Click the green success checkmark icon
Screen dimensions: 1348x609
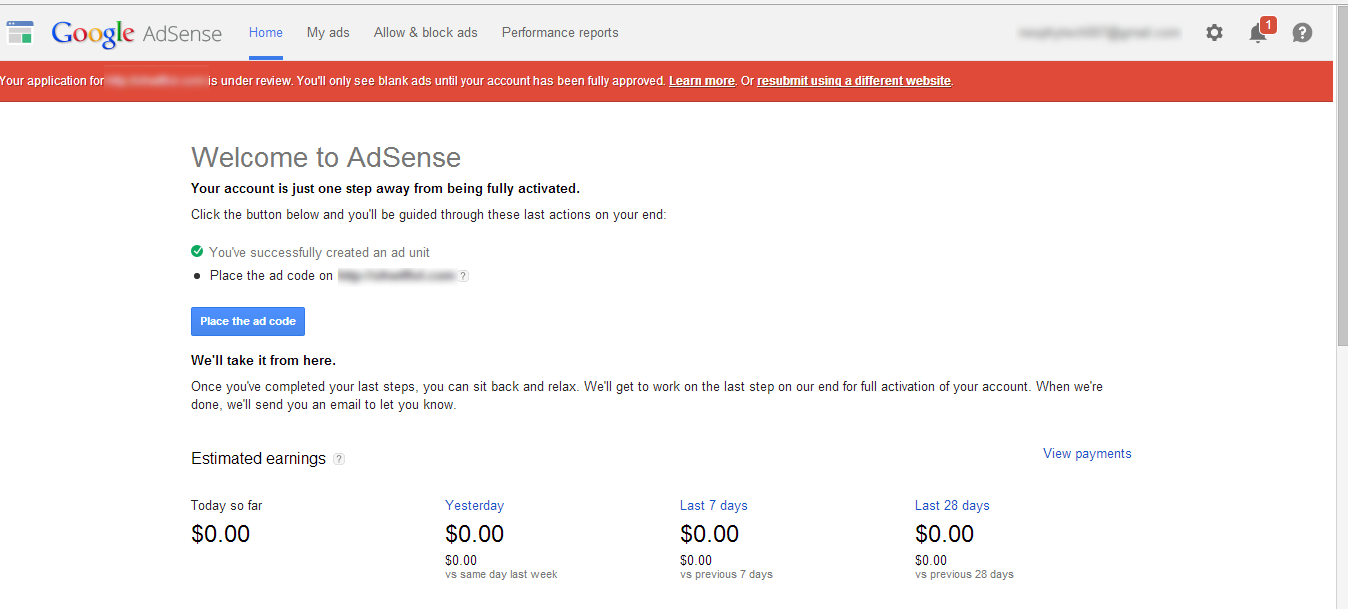point(197,252)
